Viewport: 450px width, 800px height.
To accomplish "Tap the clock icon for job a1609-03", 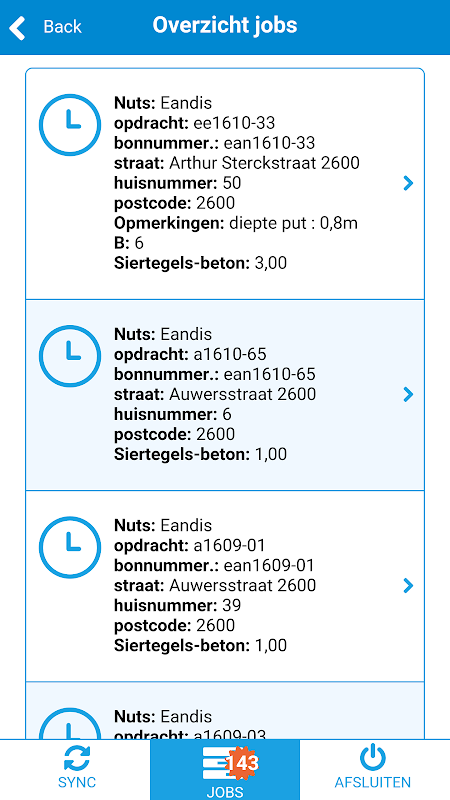I will [x=70, y=723].
